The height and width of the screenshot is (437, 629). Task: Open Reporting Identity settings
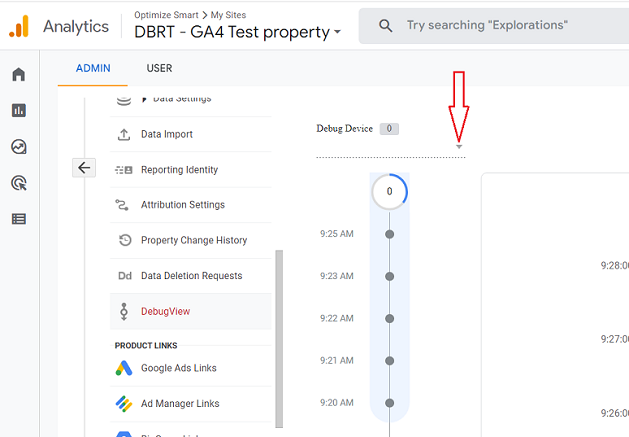(179, 170)
